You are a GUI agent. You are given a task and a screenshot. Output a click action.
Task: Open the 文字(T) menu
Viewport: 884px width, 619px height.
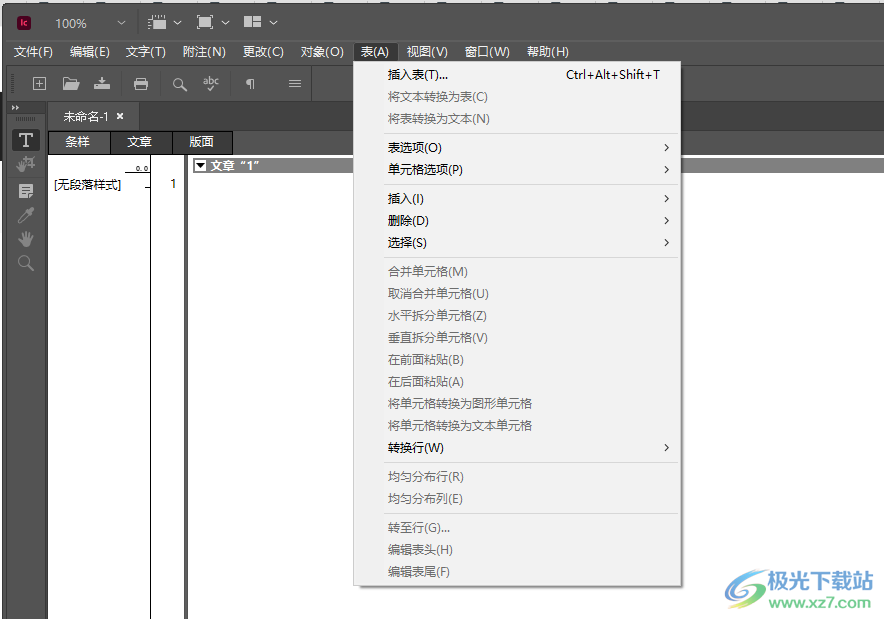tap(145, 52)
